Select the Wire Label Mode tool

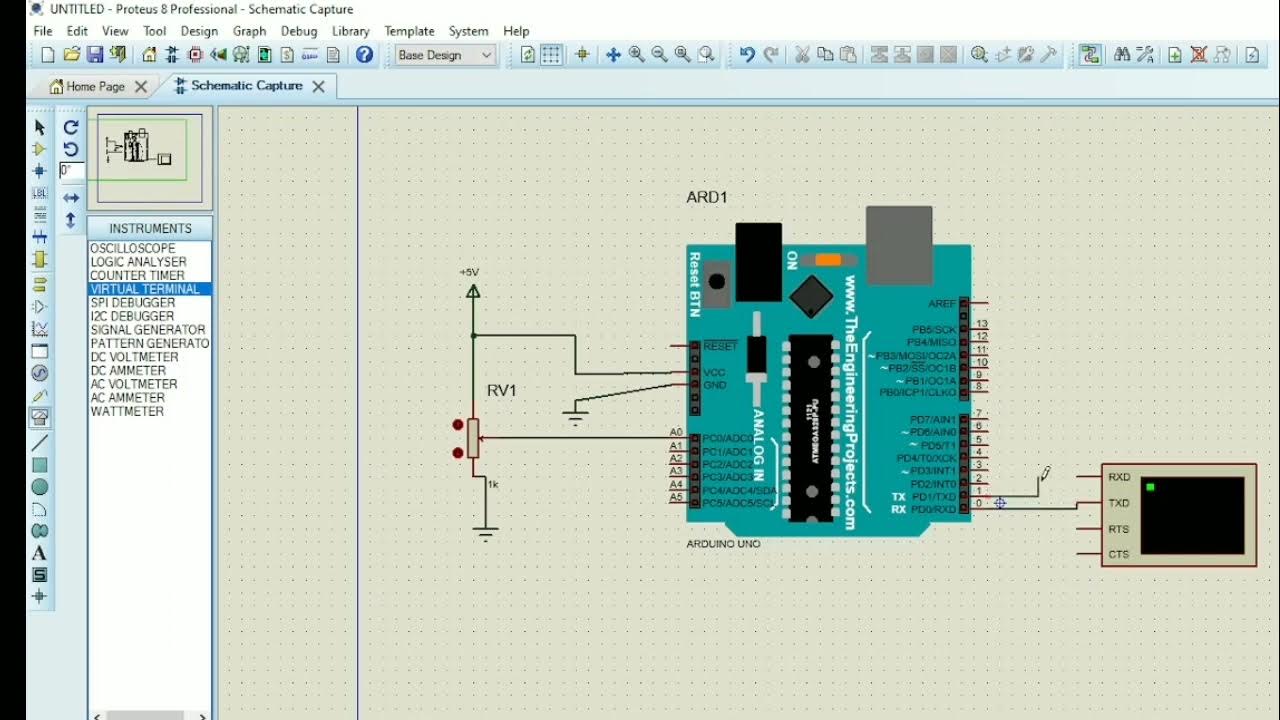coord(40,193)
